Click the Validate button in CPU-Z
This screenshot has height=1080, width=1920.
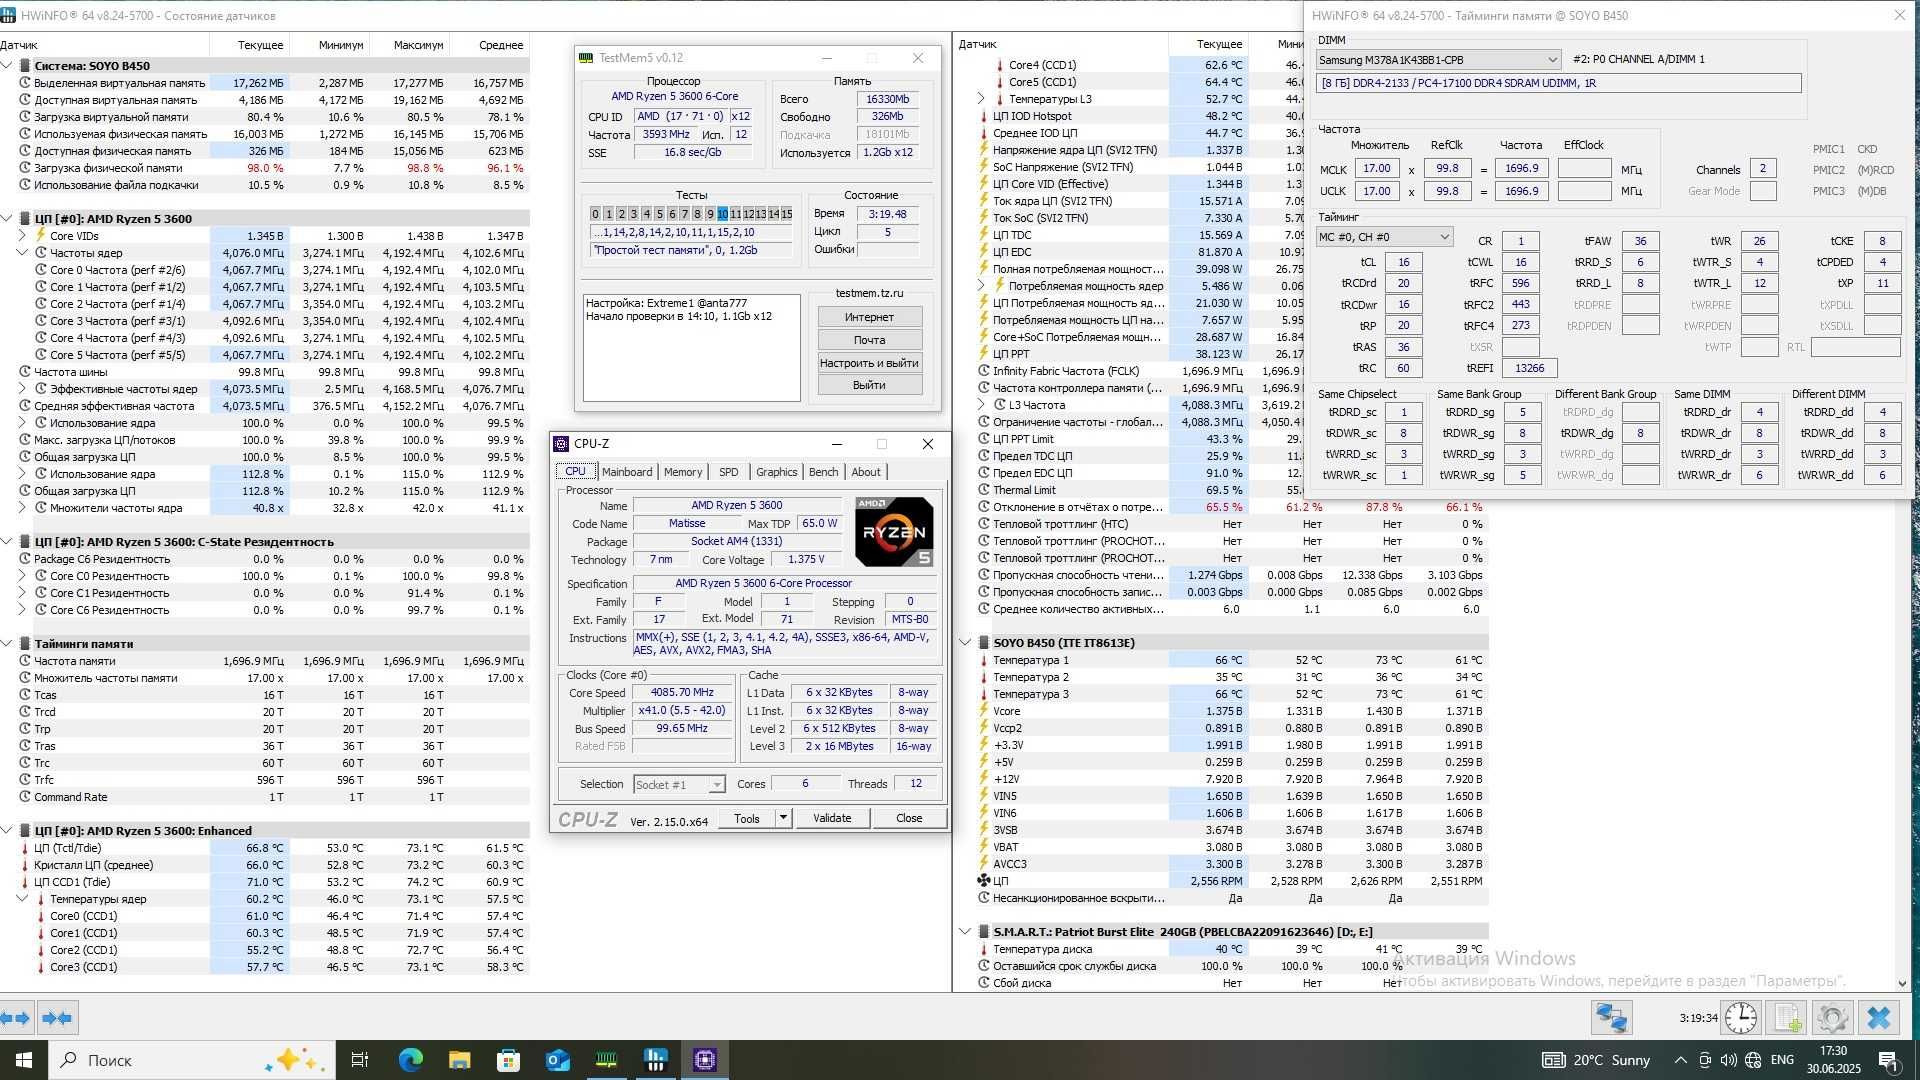click(x=832, y=818)
